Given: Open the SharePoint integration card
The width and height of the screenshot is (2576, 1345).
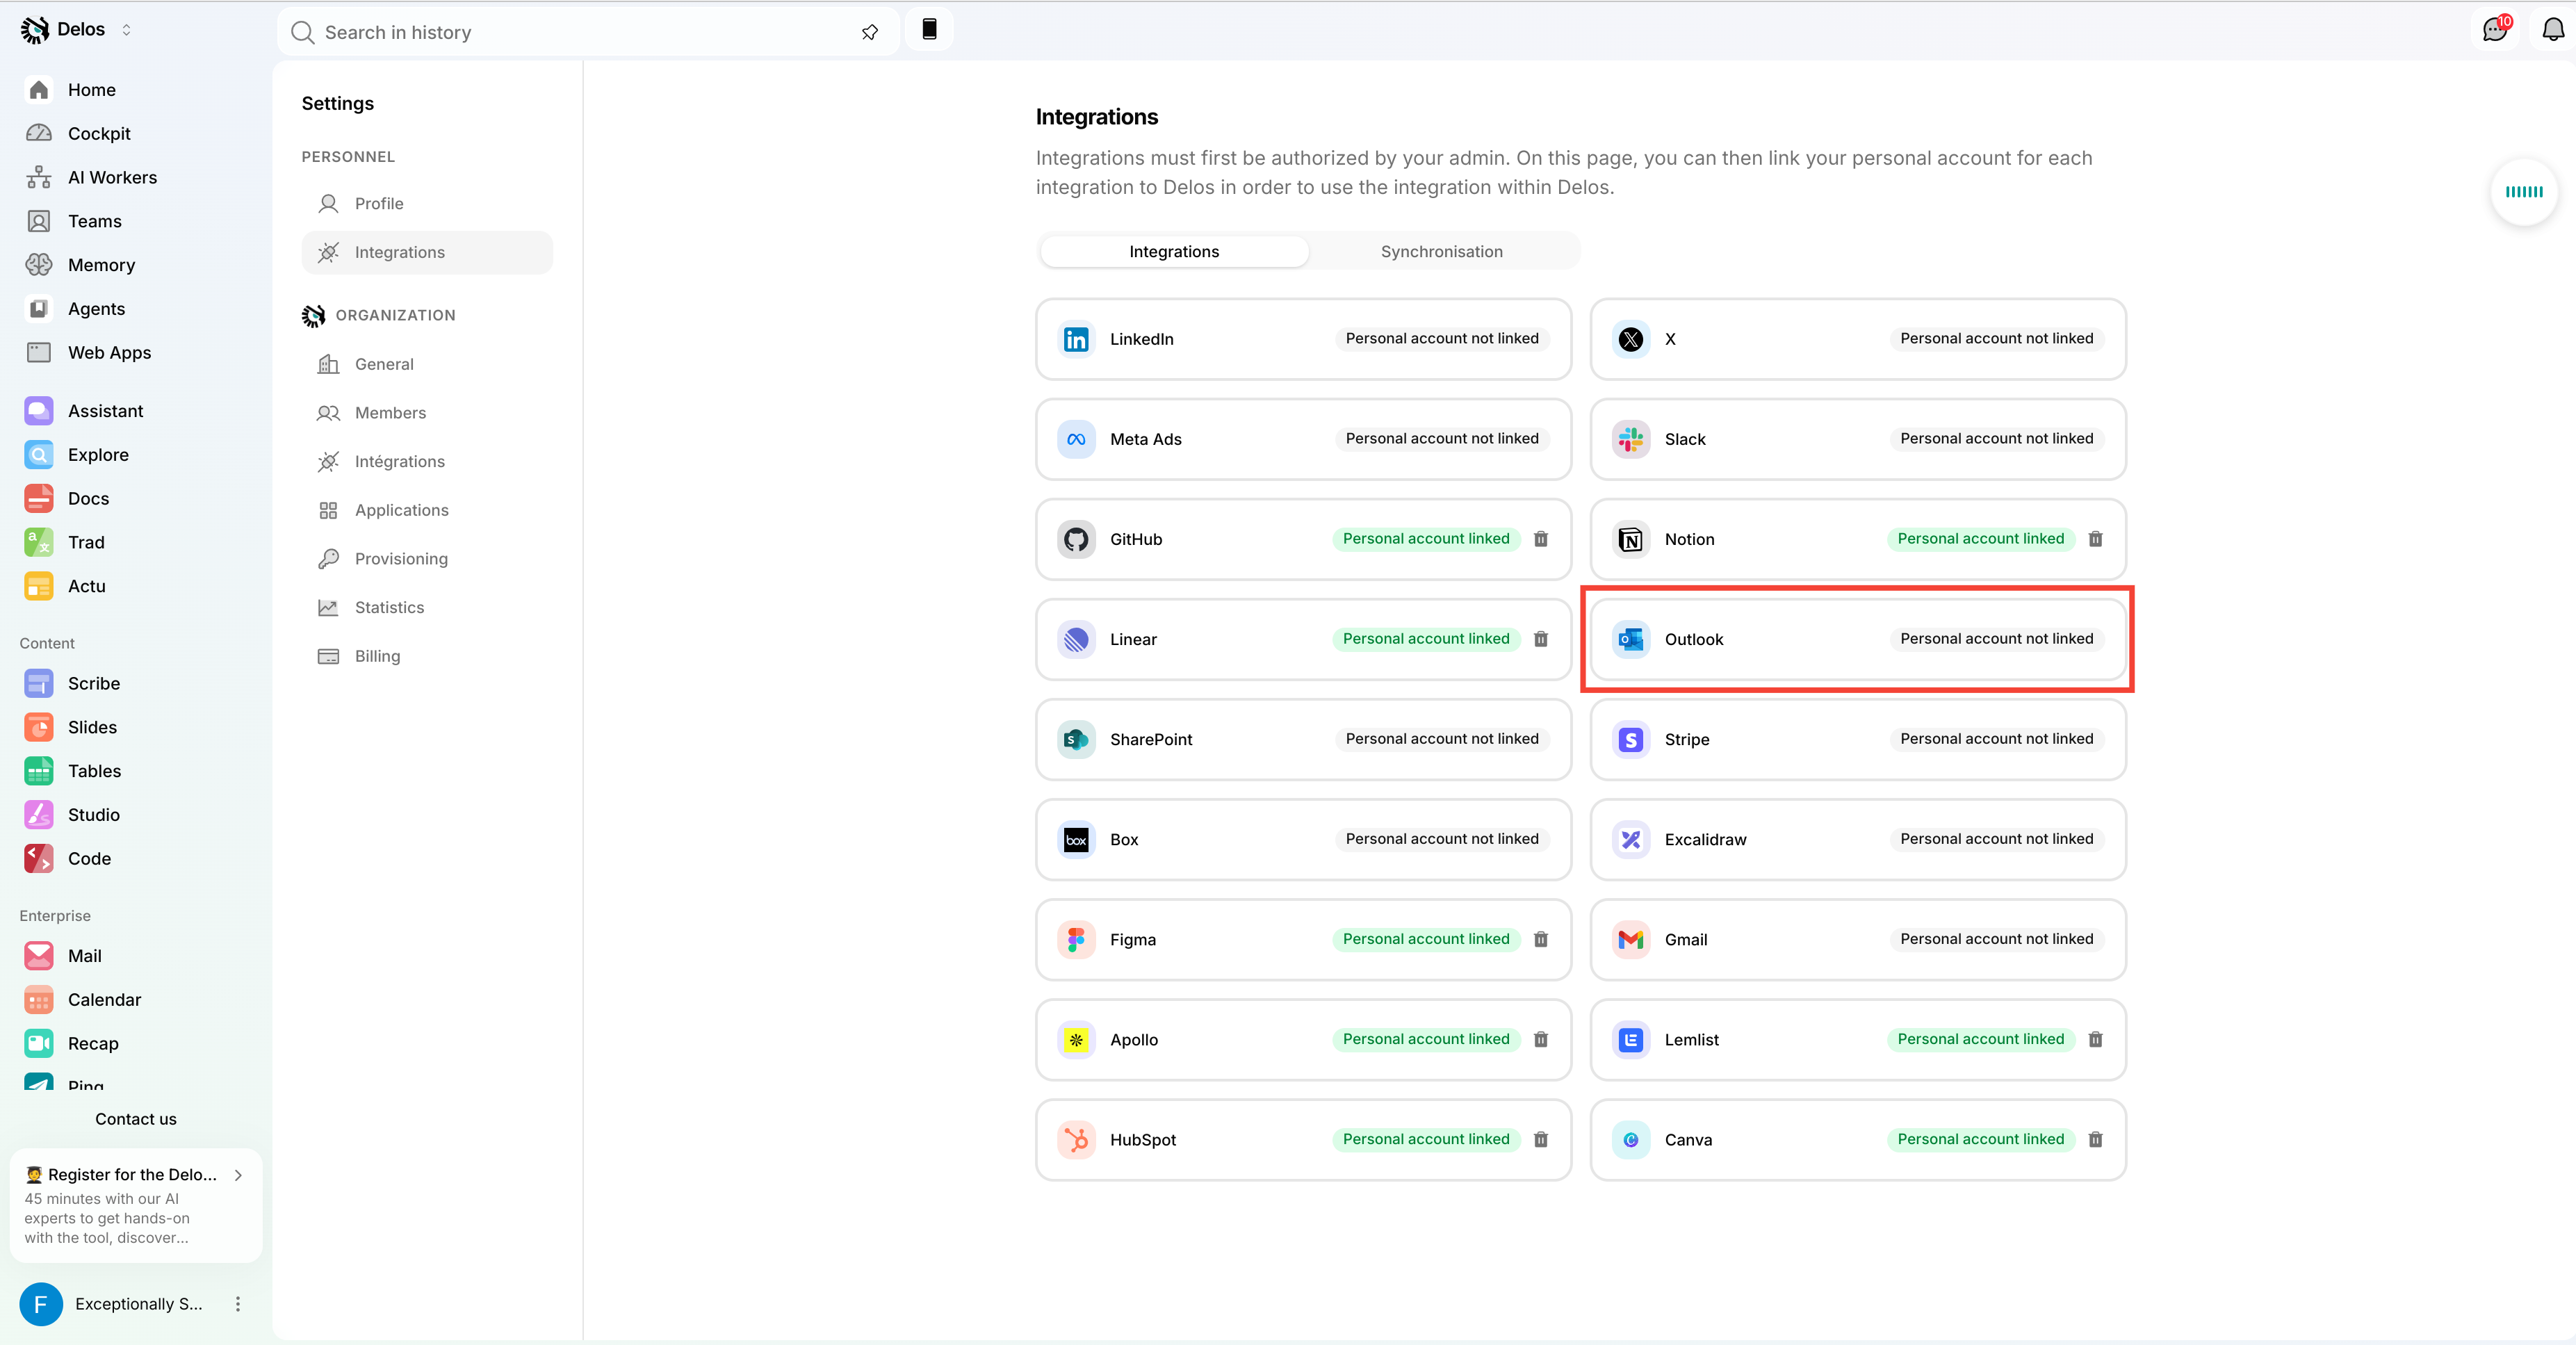Looking at the screenshot, I should point(1303,739).
